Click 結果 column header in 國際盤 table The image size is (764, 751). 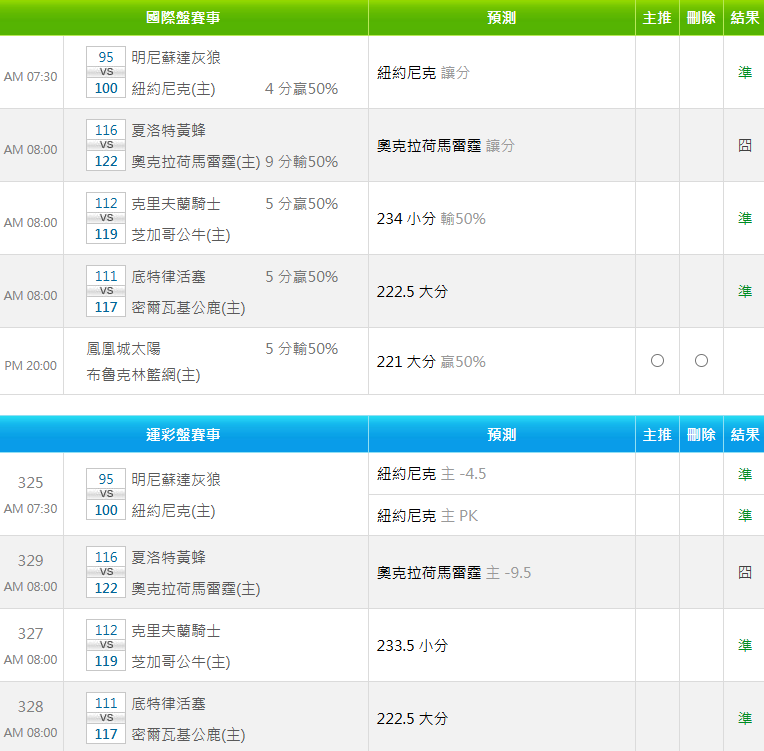[745, 18]
